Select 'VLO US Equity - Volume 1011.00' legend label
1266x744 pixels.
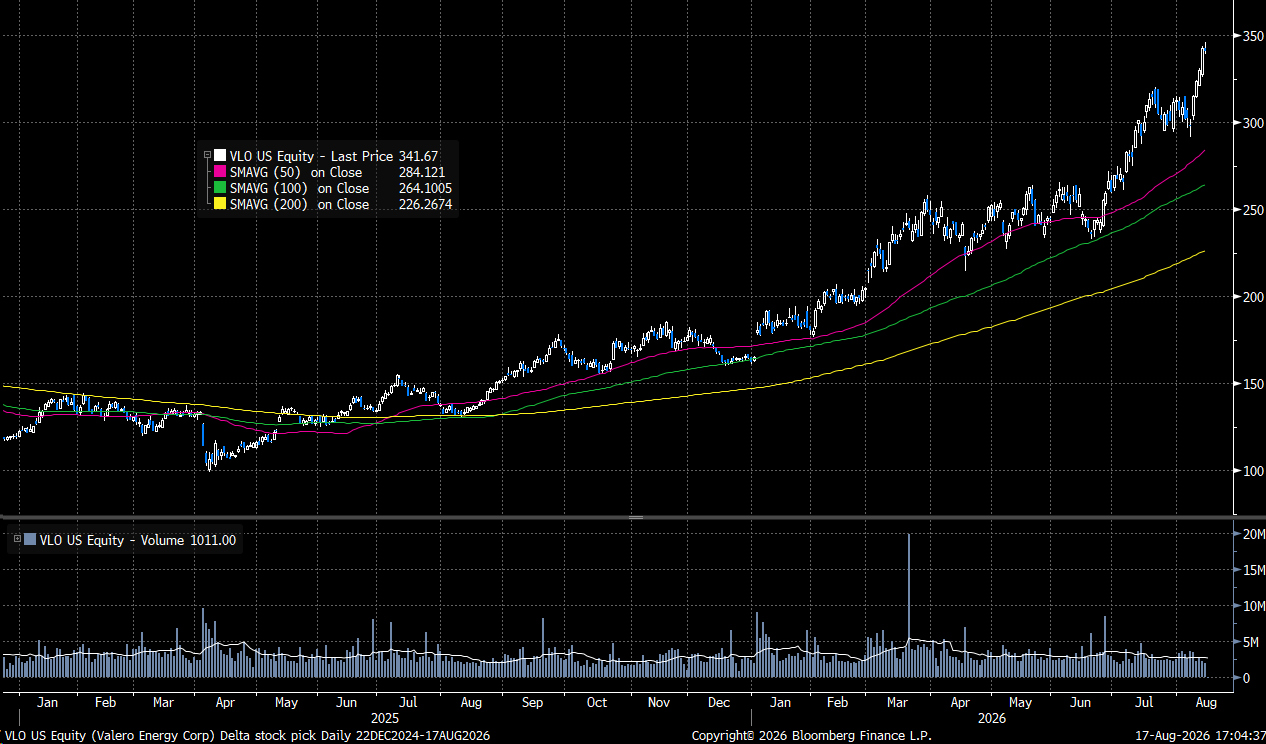(138, 540)
